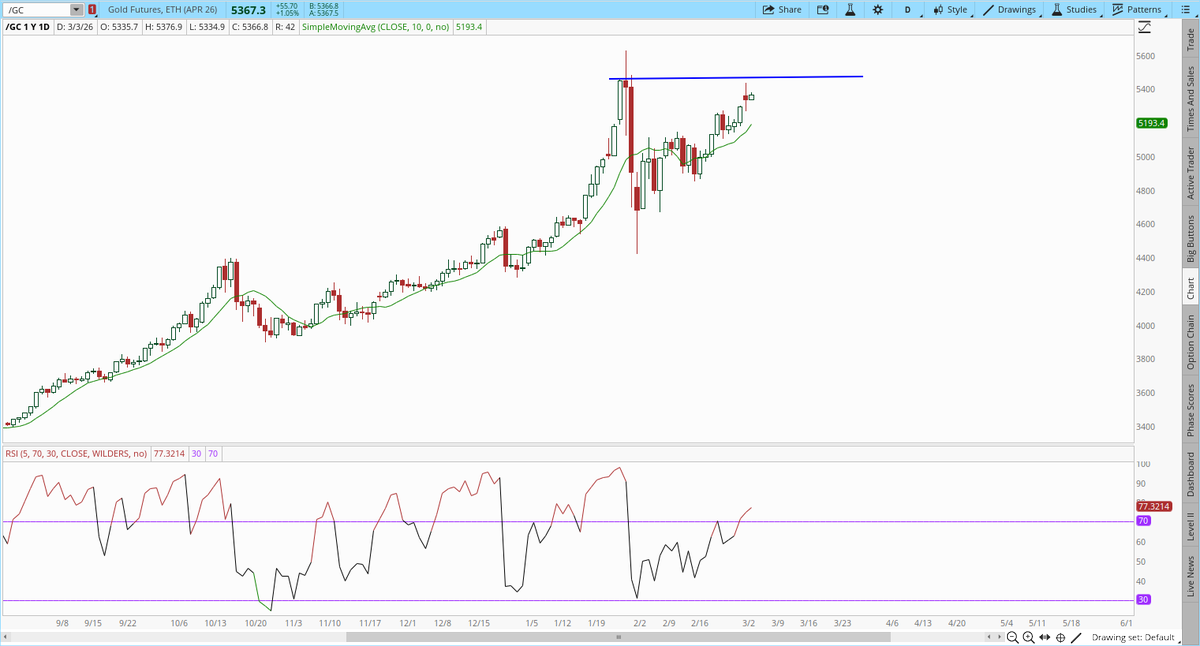The width and height of the screenshot is (1200, 646).
Task: Click the zoom out magnifier icon
Action: pos(1012,637)
